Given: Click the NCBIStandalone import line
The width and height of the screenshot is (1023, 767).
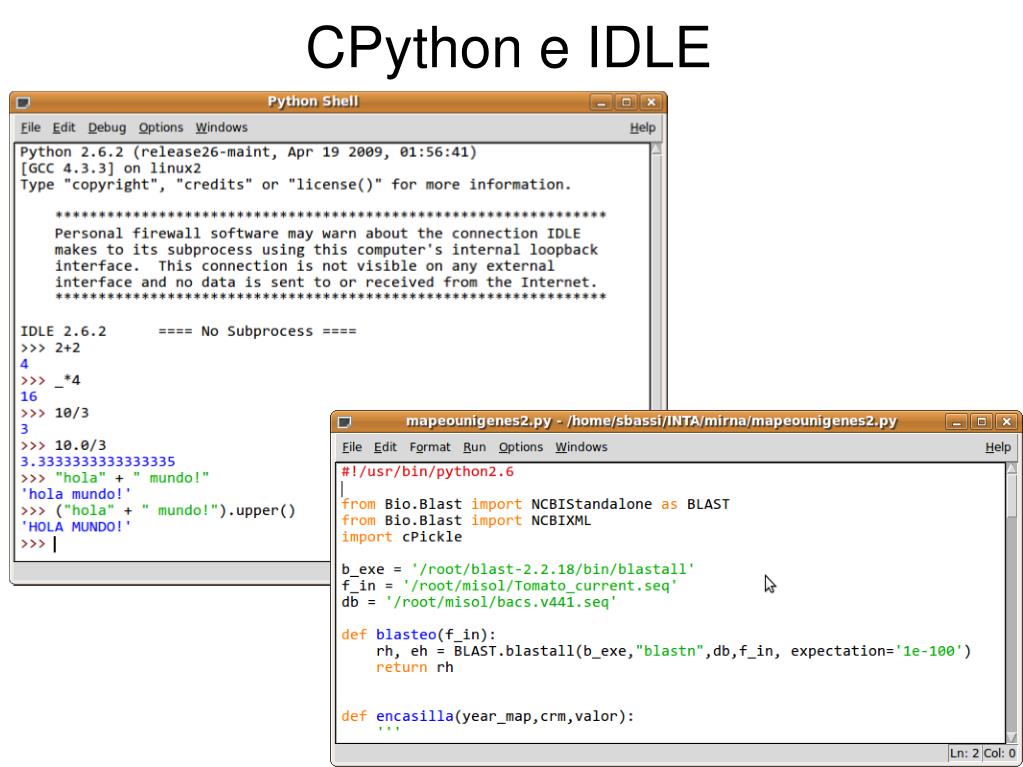Looking at the screenshot, I should (x=535, y=504).
